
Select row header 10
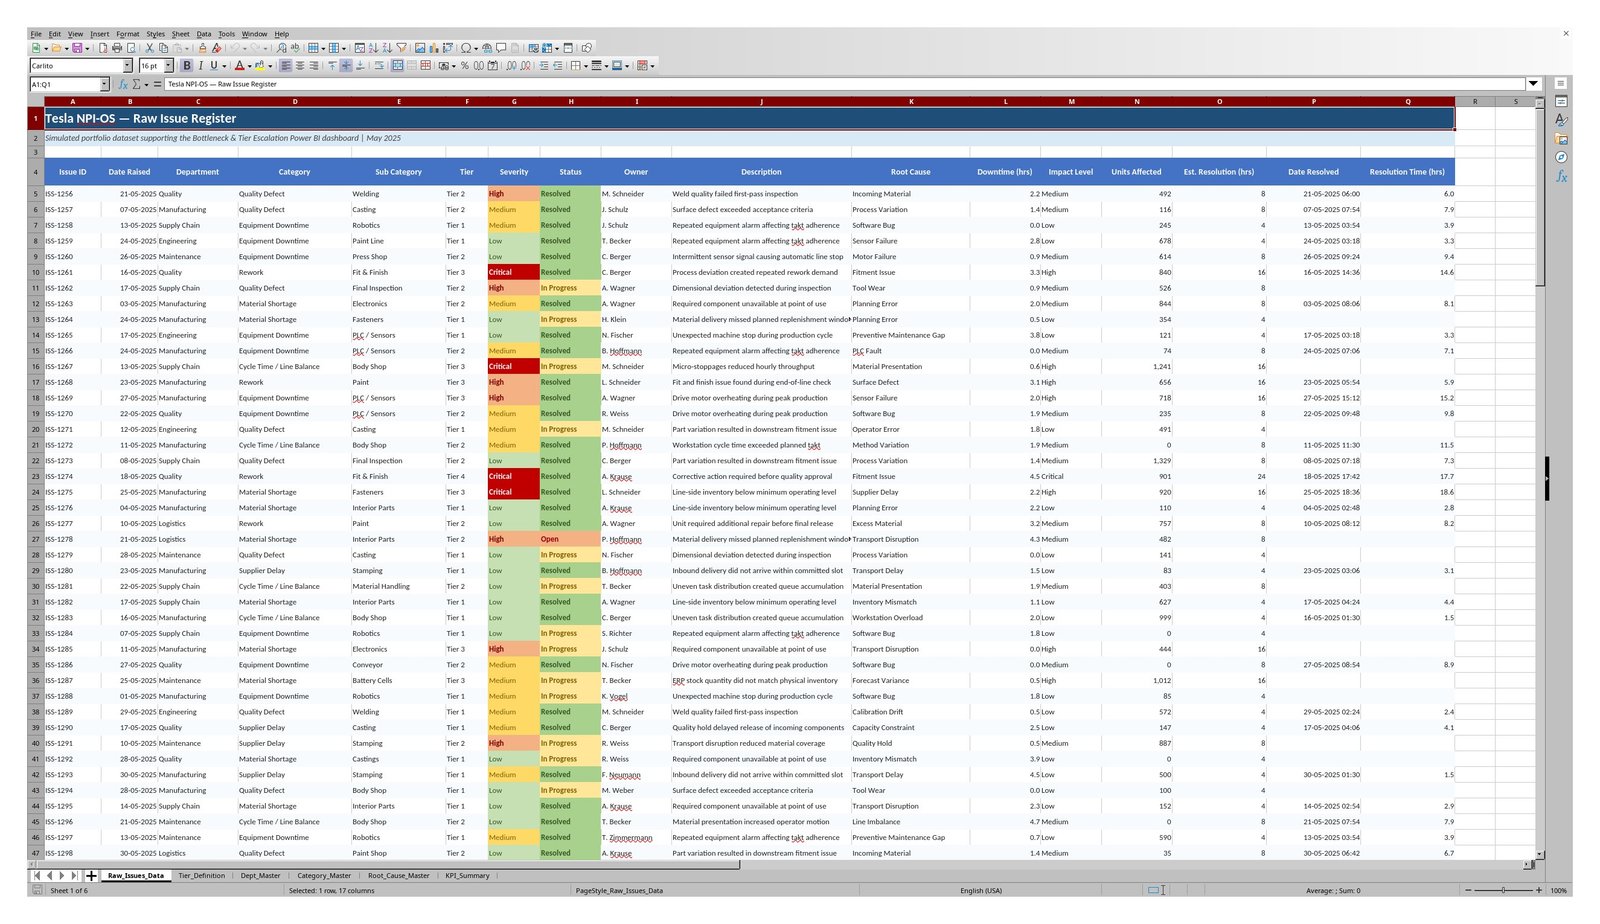(36, 272)
